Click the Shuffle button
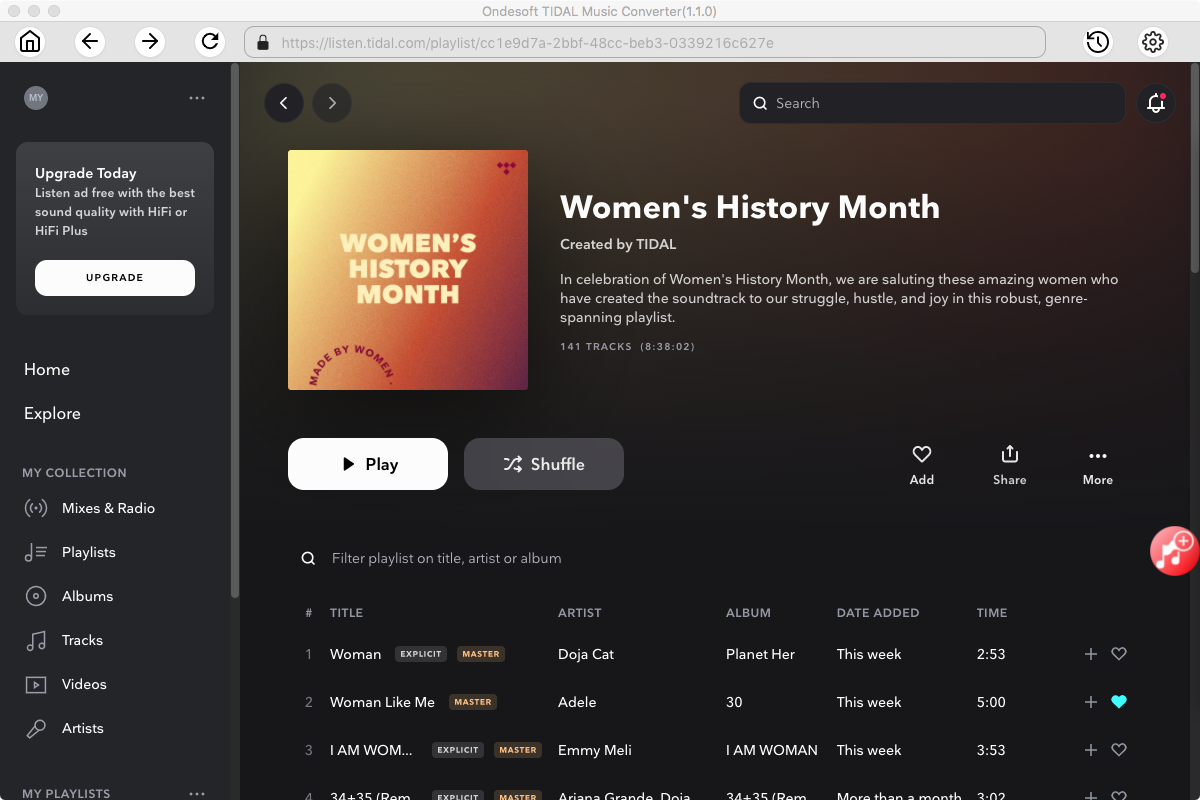 [x=544, y=464]
